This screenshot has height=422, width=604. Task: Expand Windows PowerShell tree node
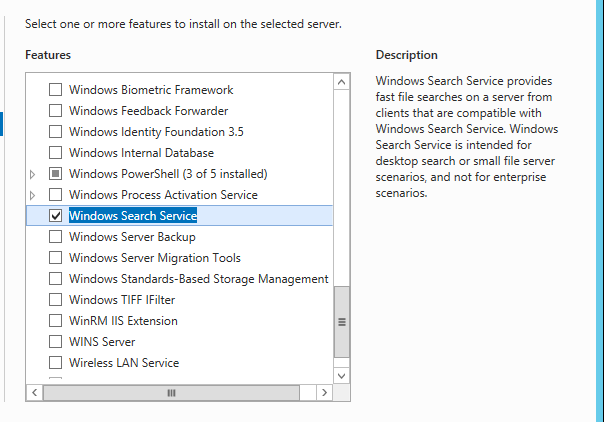coord(33,174)
